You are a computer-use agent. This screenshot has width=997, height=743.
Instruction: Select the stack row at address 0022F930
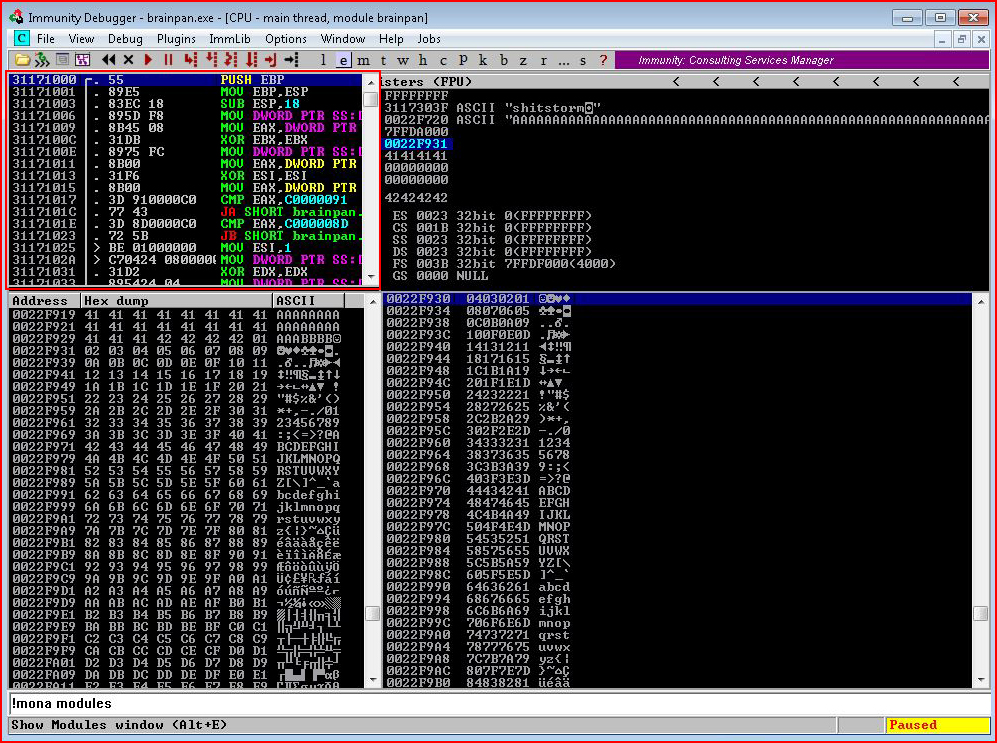[x=678, y=299]
